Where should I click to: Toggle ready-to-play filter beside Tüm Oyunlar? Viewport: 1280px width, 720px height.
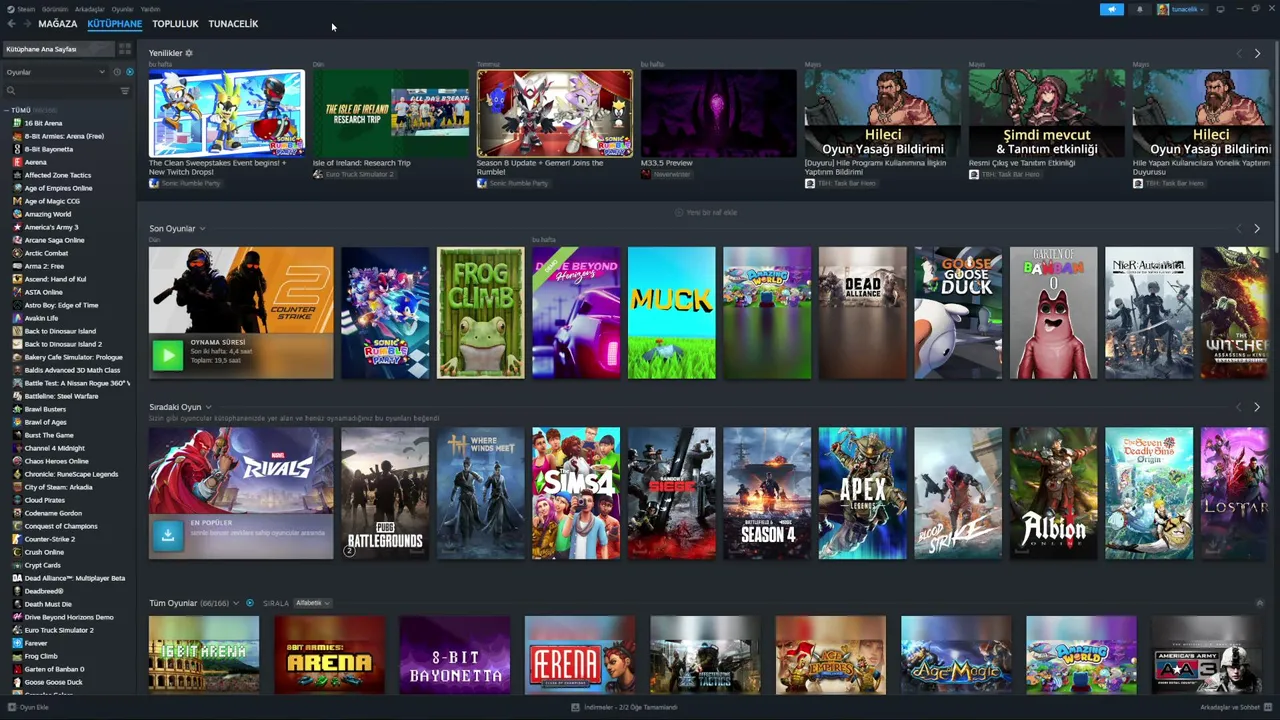click(x=249, y=603)
